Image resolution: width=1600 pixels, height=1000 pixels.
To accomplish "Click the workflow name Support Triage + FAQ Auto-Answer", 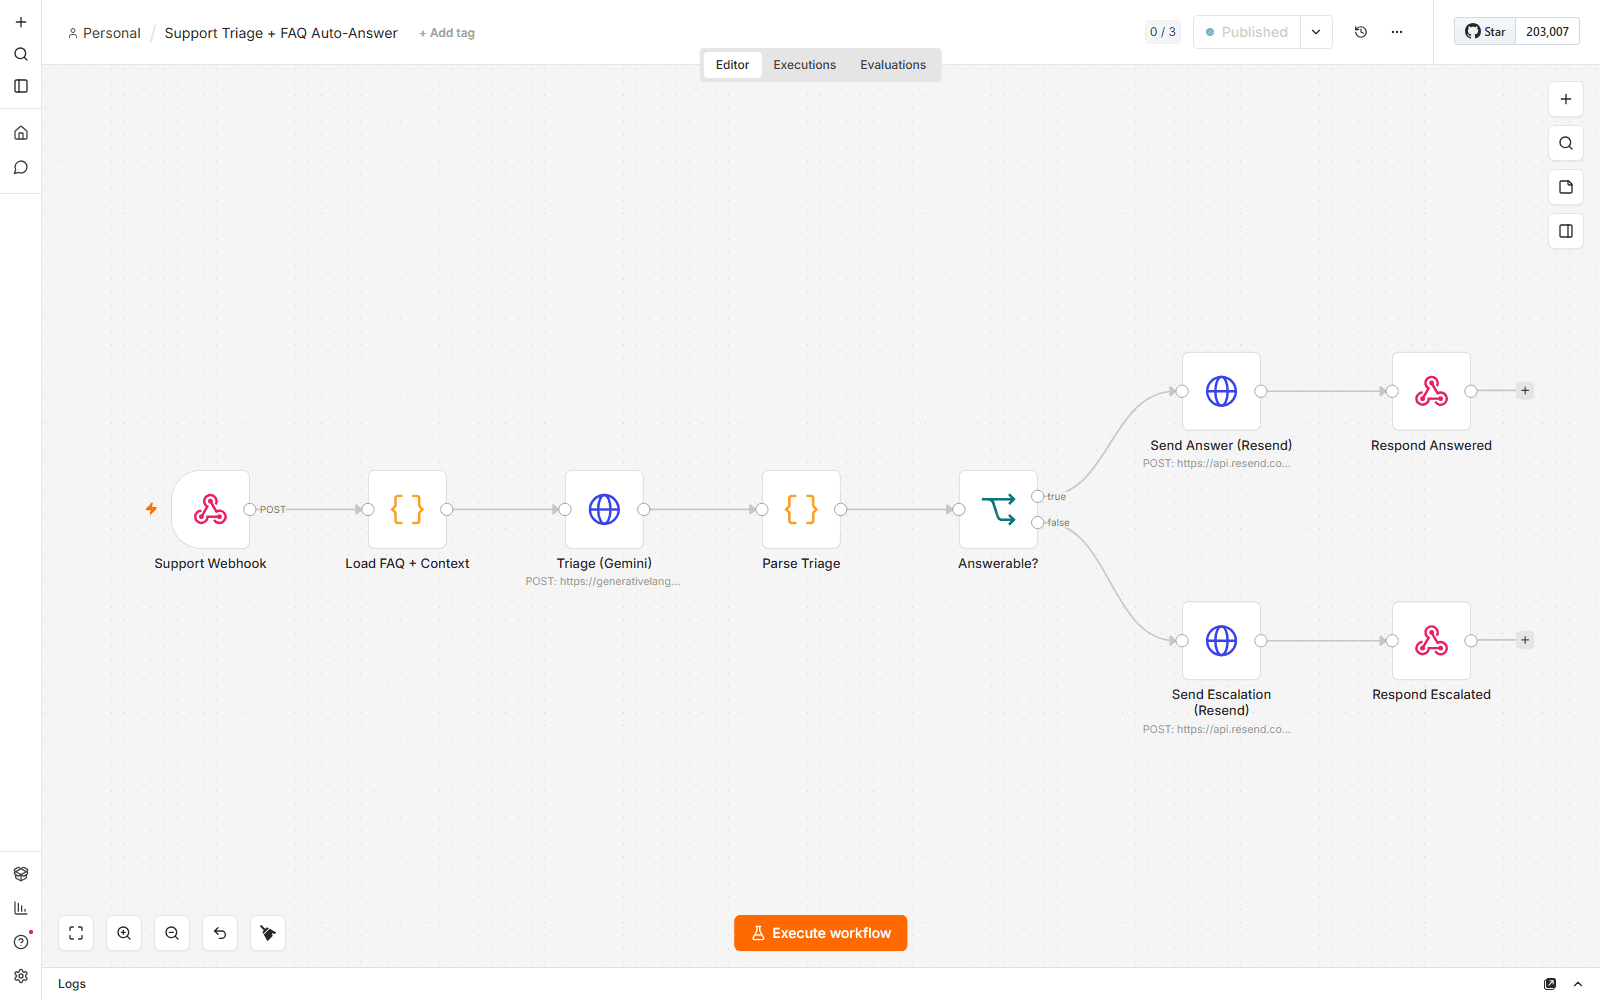I will pos(281,33).
